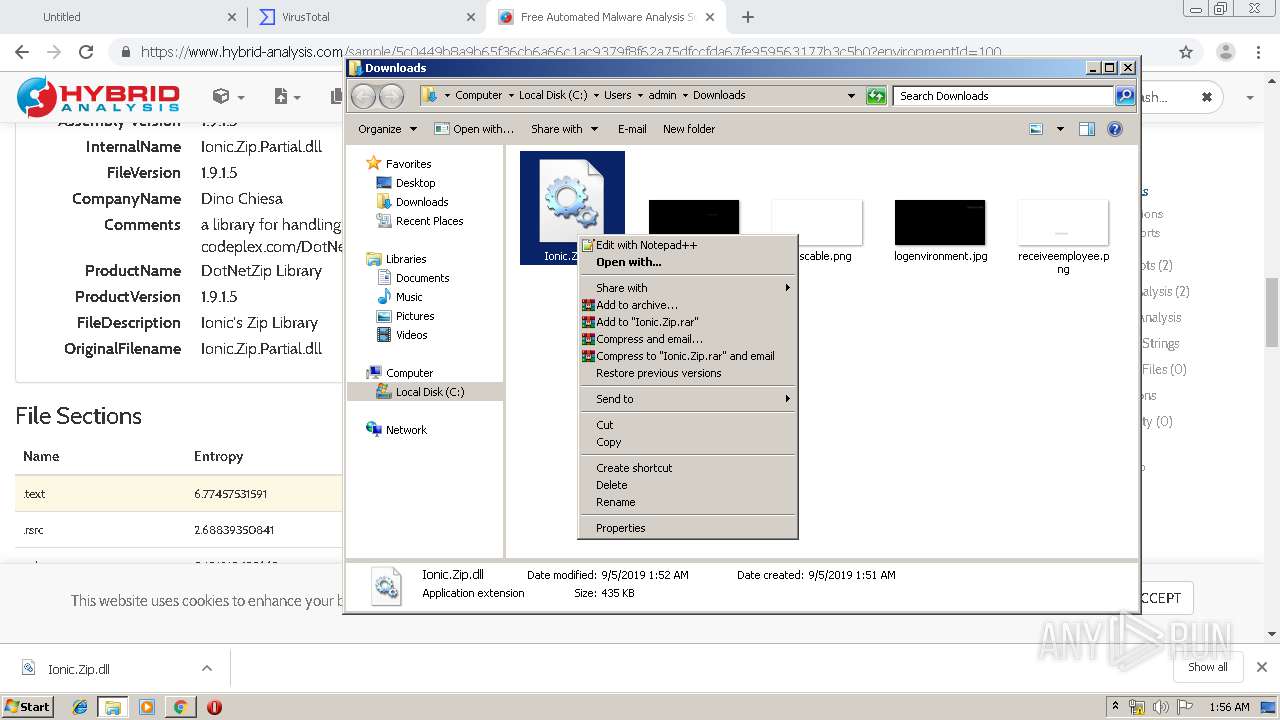Click 'Users' breadcrumb in address bar
The width and height of the screenshot is (1280, 720).
pyautogui.click(x=617, y=96)
